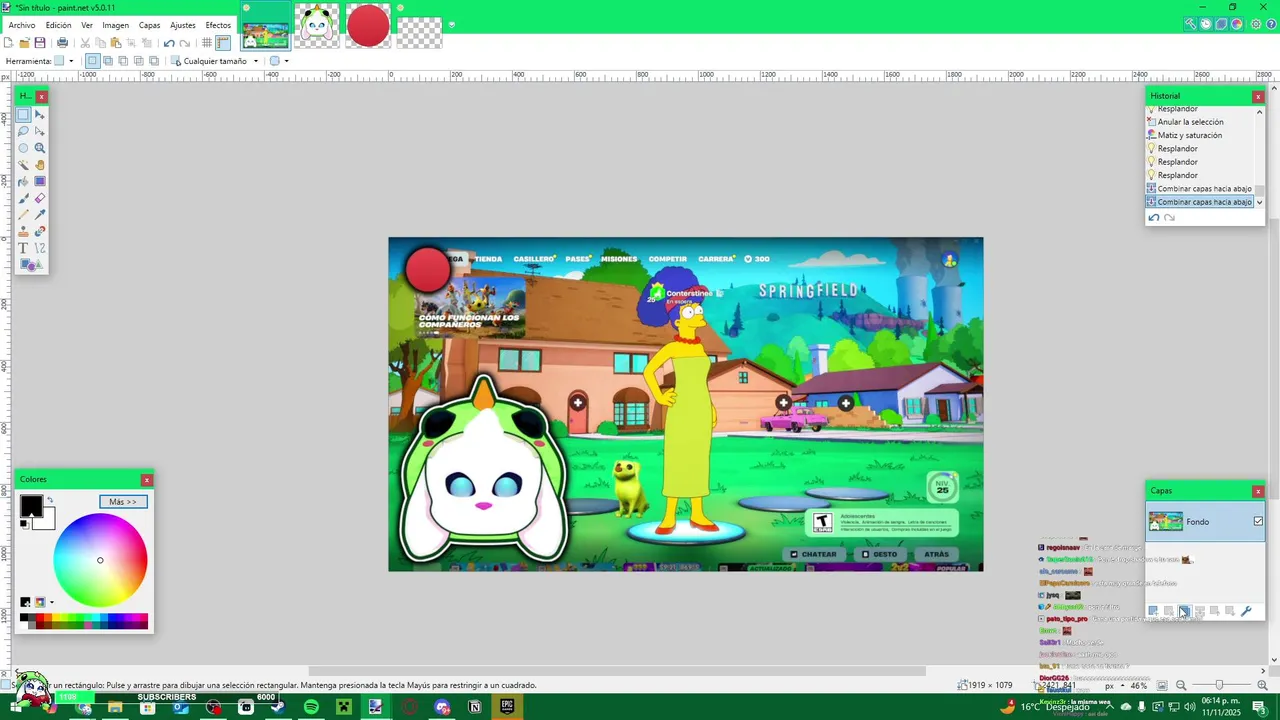Select the Pan hand tool
Screen dimensions: 1280x720
(x=40, y=165)
